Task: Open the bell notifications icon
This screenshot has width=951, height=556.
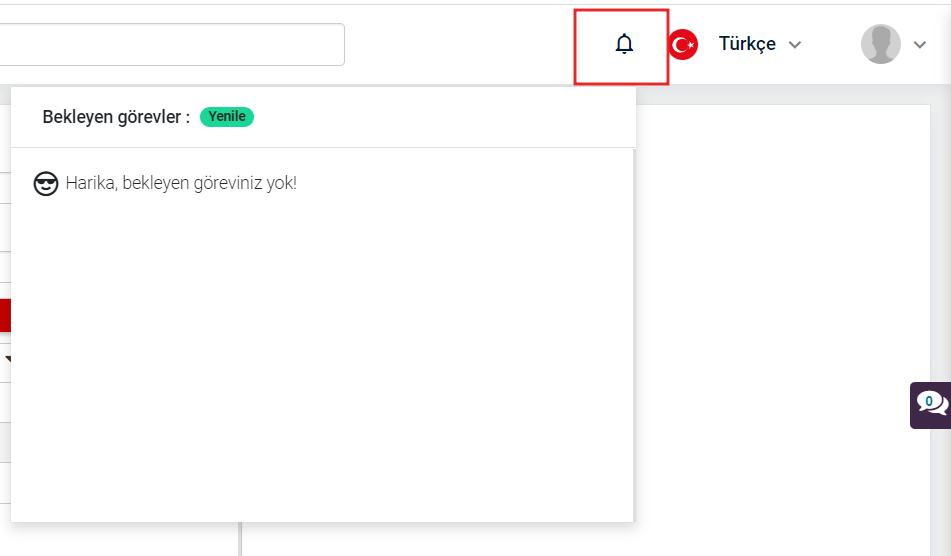Action: click(x=624, y=44)
